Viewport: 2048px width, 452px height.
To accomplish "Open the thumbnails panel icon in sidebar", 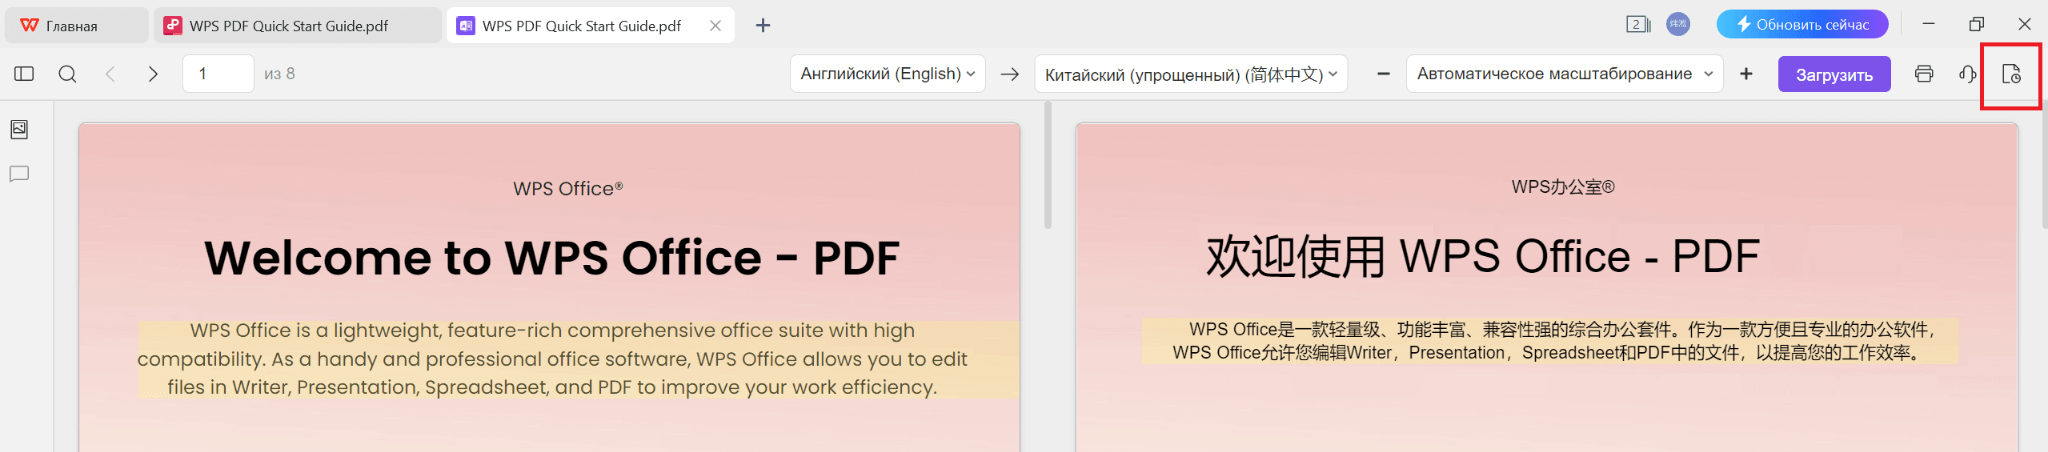I will (x=19, y=129).
